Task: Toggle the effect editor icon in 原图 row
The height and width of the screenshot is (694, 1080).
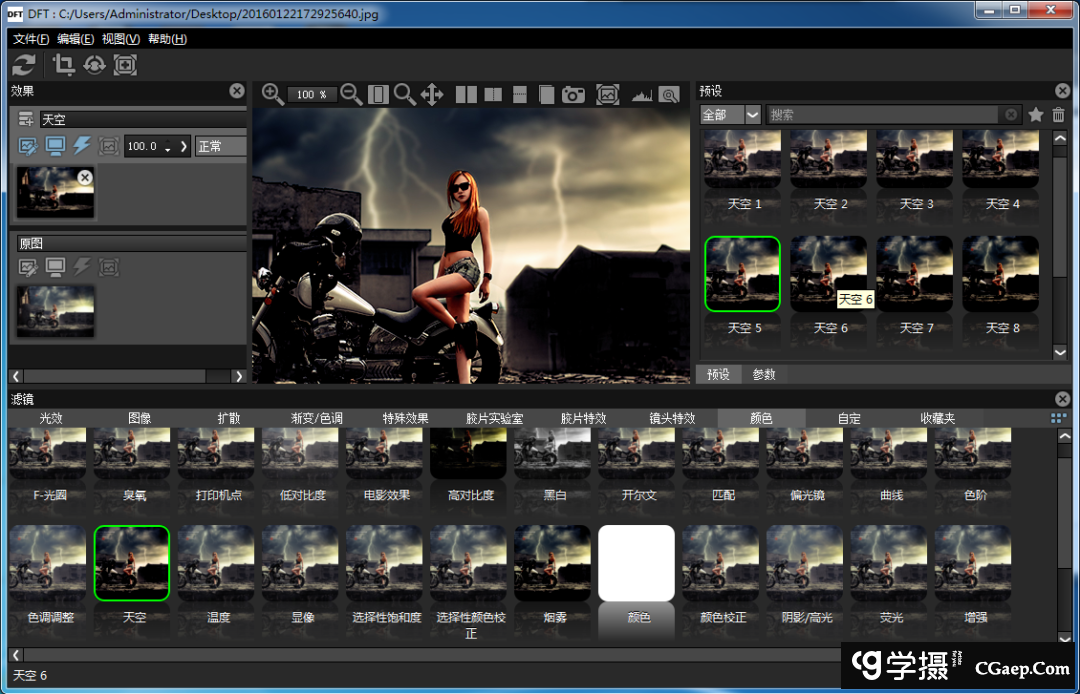Action: click(26, 267)
